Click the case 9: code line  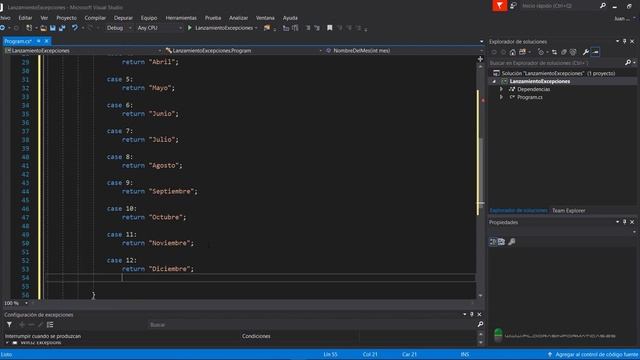pyautogui.click(x=120, y=183)
